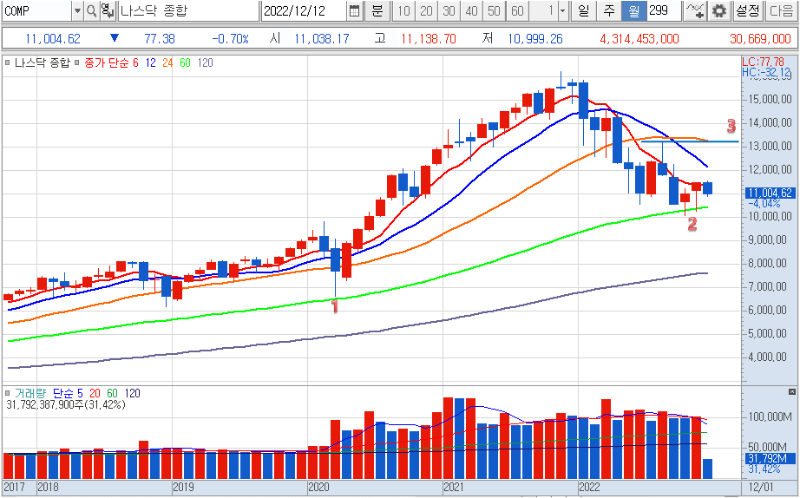Click the small icon at the volume panel corner

[x=792, y=392]
